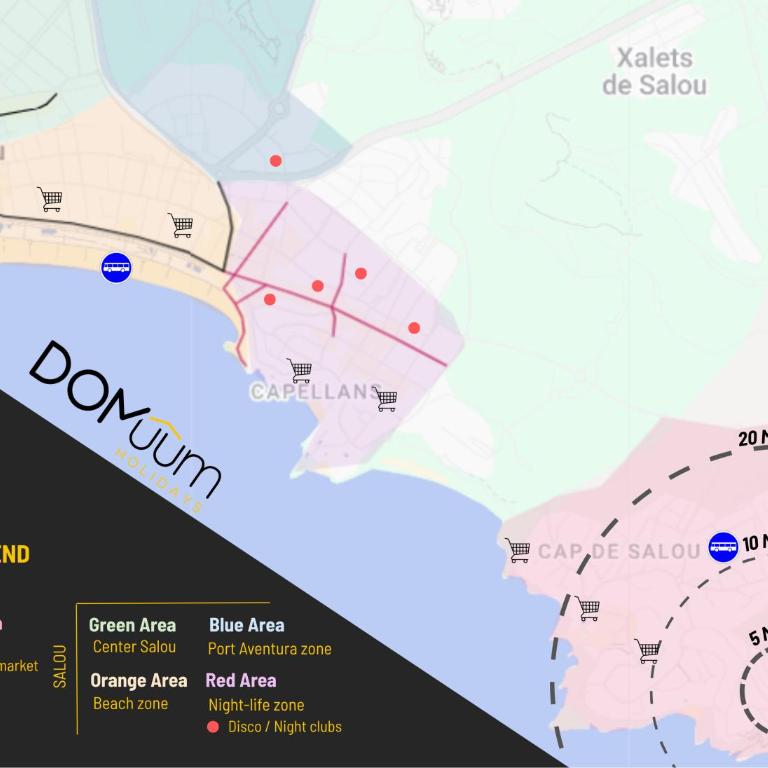The height and width of the screenshot is (768, 768).
Task: Select the Red Area legend heading
Action: coord(241,680)
